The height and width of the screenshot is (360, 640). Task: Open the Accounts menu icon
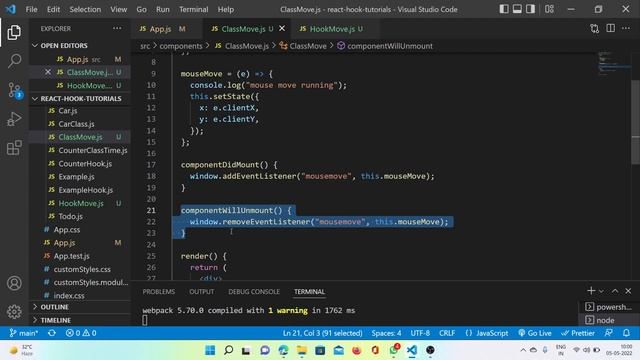click(x=14, y=283)
